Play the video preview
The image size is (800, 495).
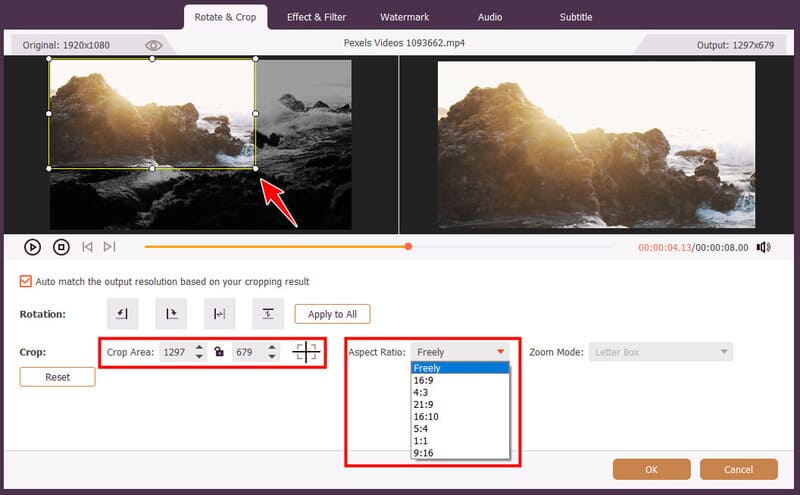32,248
